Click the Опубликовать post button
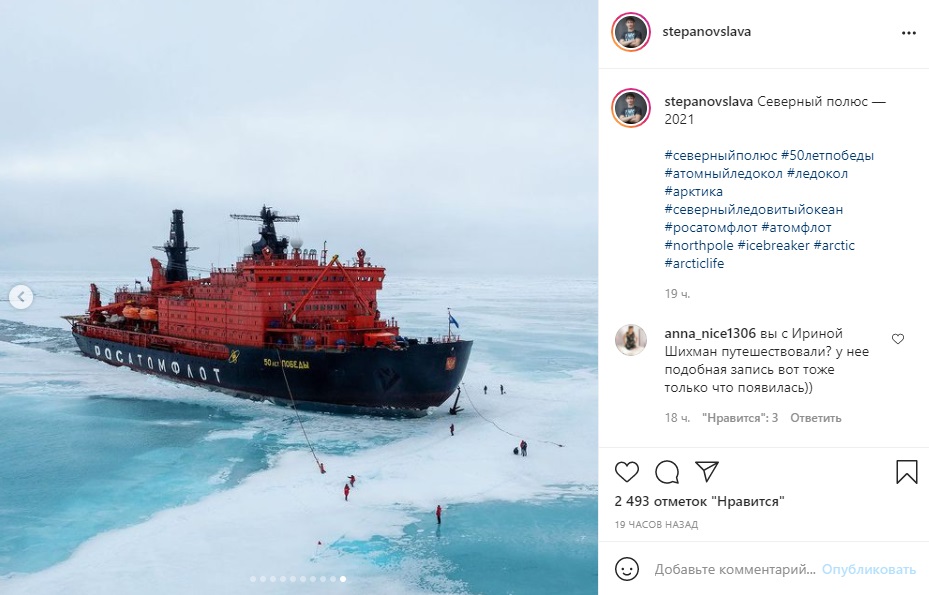 pos(869,570)
